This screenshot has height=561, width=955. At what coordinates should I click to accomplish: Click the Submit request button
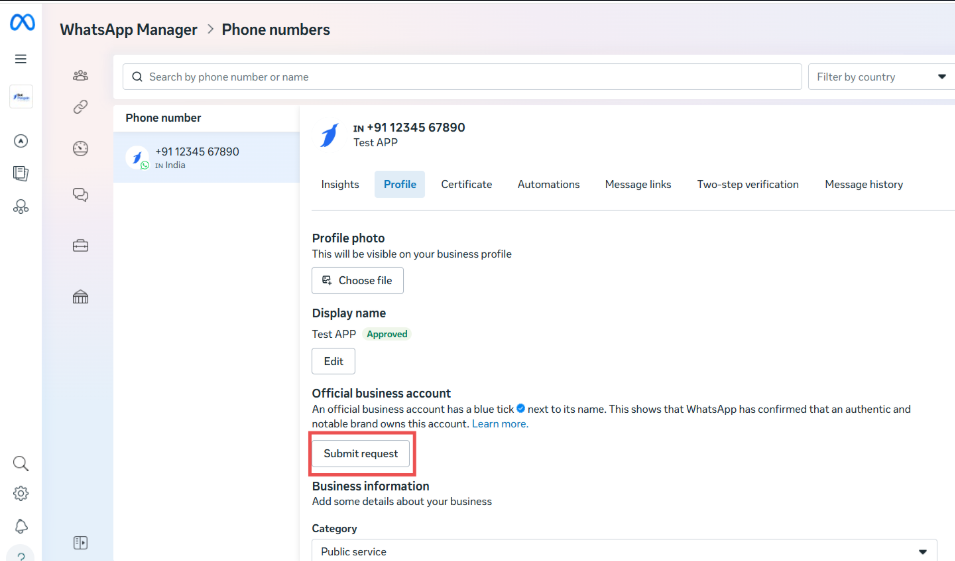coord(361,454)
